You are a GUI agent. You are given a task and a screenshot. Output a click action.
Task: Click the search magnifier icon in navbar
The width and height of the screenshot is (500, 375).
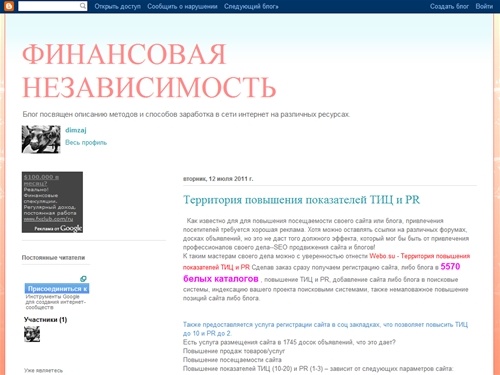coord(83,6)
